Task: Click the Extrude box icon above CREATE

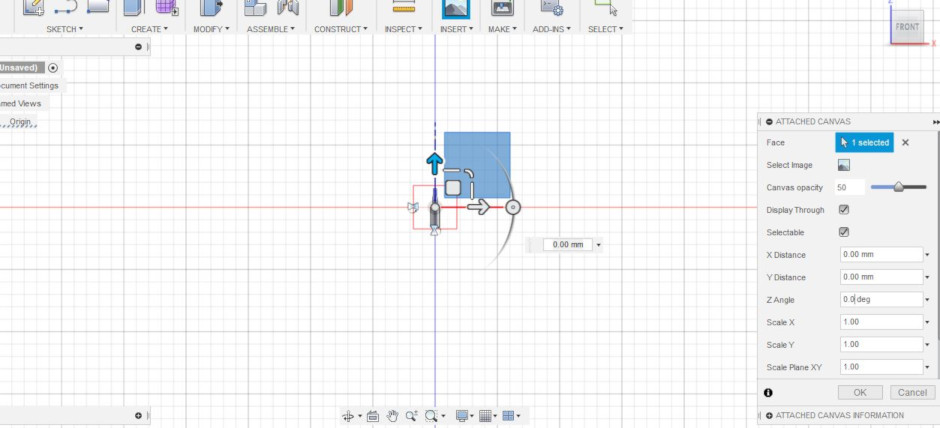Action: click(134, 8)
